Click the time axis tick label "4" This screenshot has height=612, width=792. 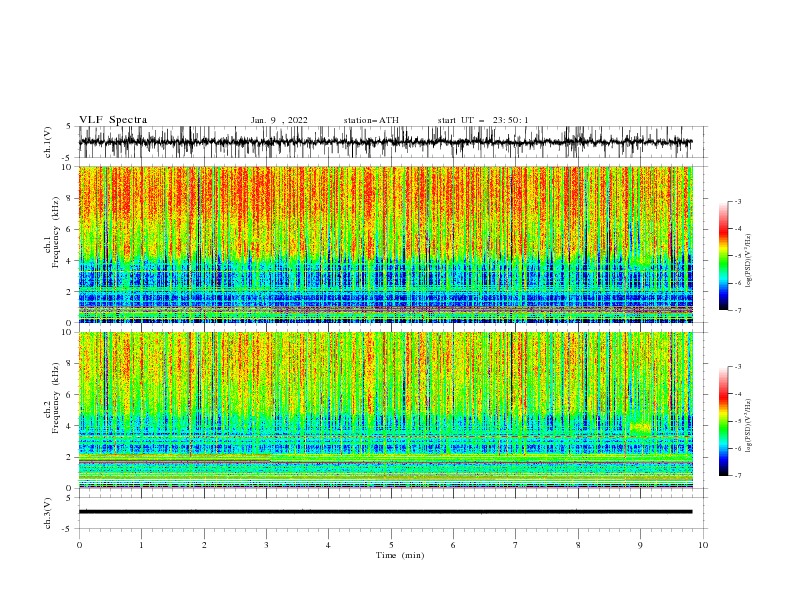(x=328, y=545)
